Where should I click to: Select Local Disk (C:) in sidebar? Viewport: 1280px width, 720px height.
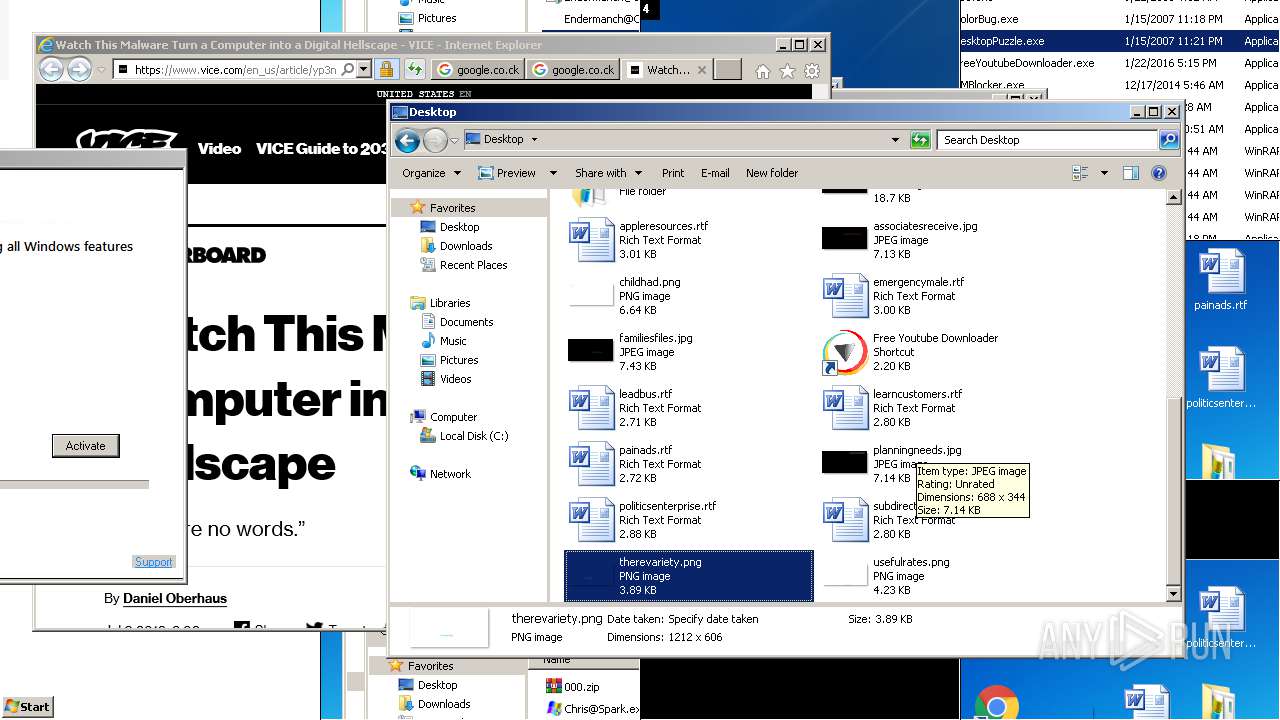pos(473,436)
